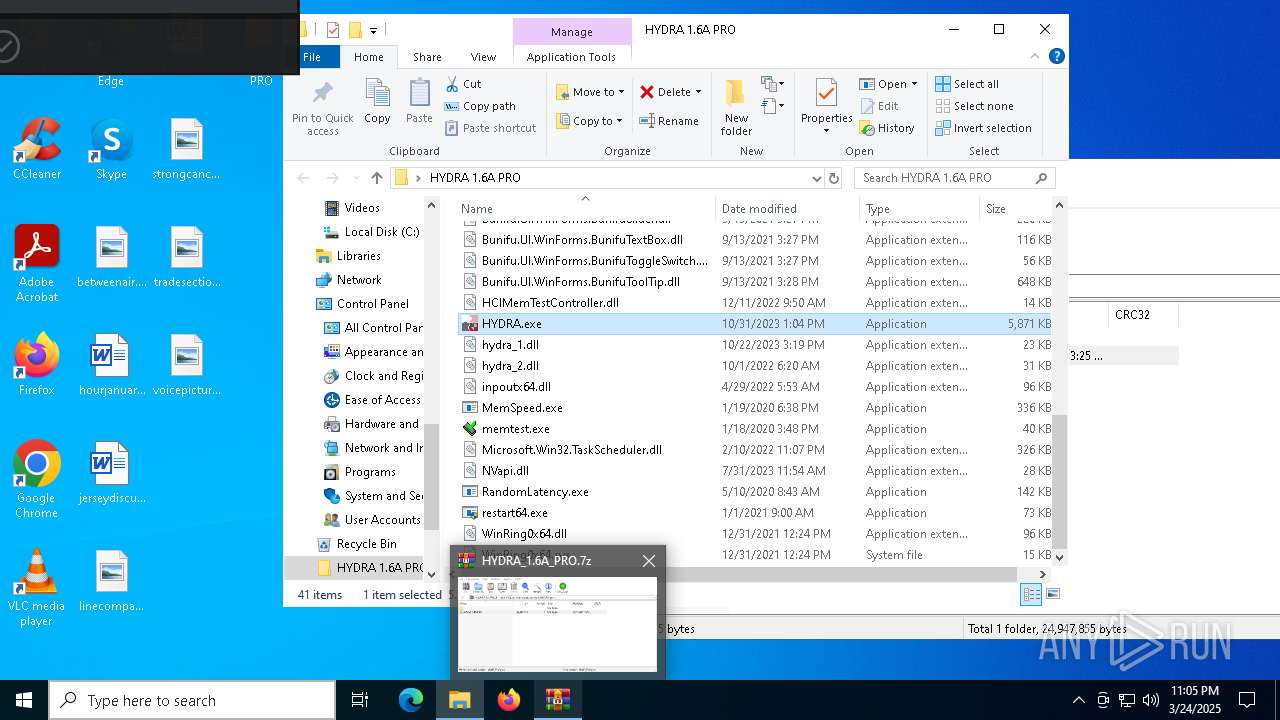This screenshot has height=720, width=1280.
Task: Click the Search HYDRA 1.6A PRO box
Action: pos(954,178)
